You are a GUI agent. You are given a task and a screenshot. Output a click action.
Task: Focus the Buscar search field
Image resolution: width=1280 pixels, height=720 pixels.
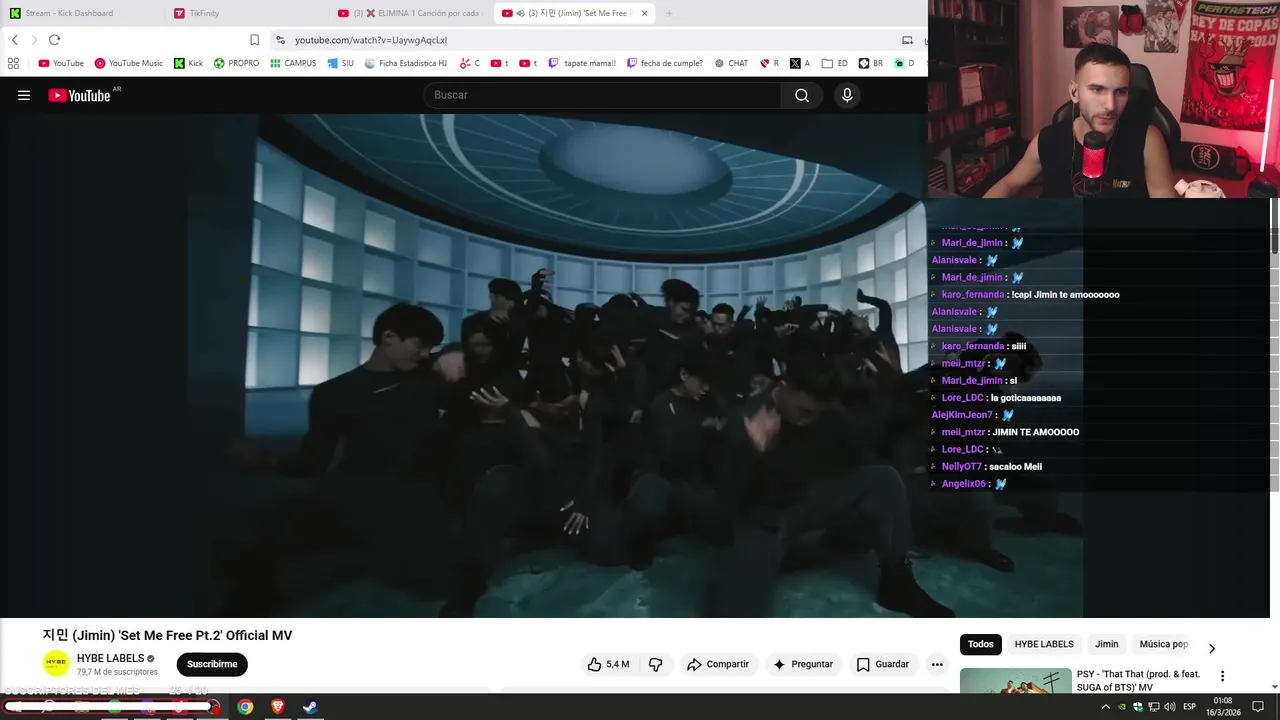(x=603, y=95)
